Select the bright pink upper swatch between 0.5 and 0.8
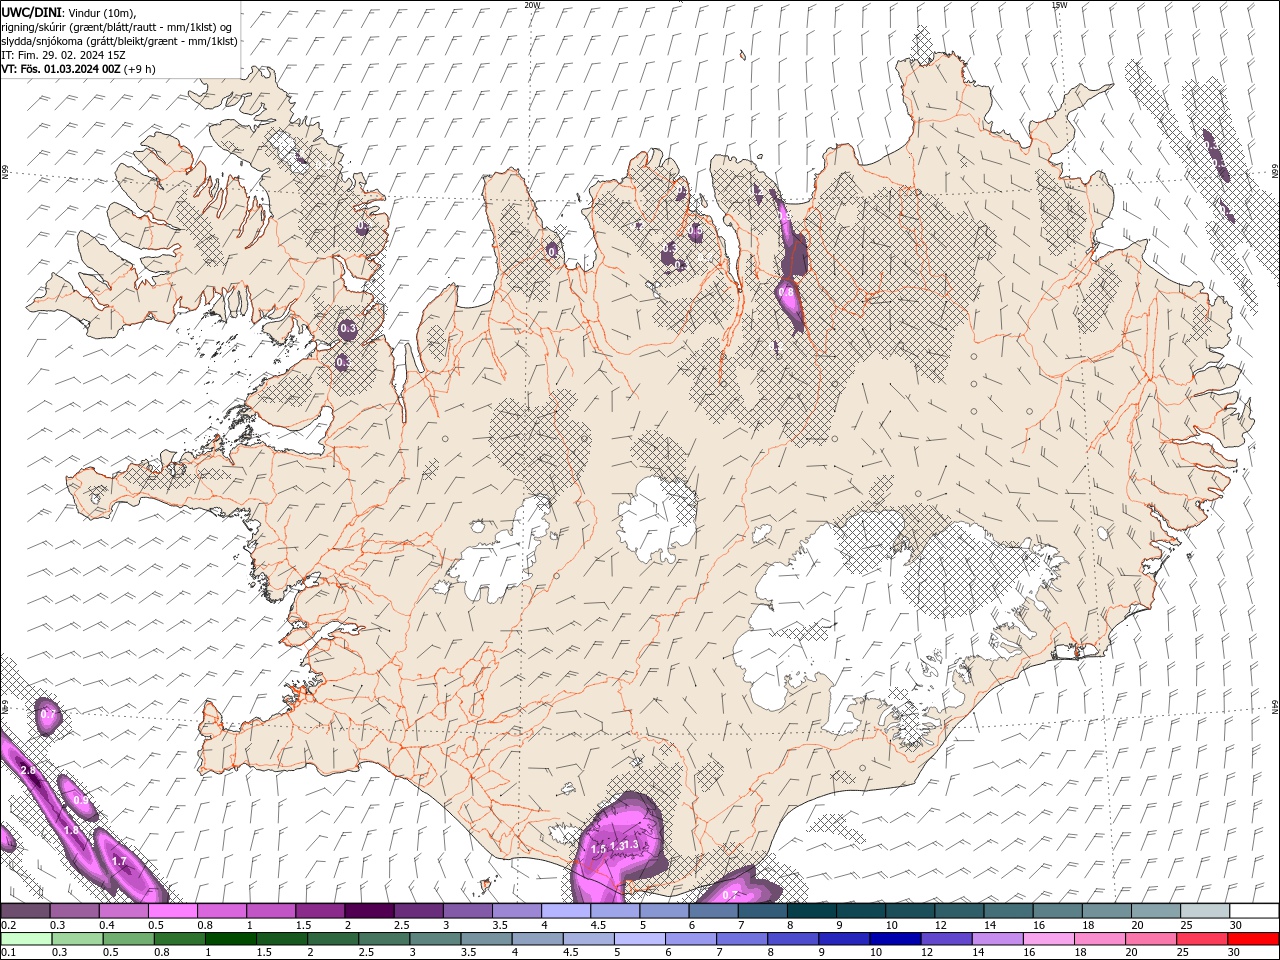The width and height of the screenshot is (1280, 960). [173, 911]
